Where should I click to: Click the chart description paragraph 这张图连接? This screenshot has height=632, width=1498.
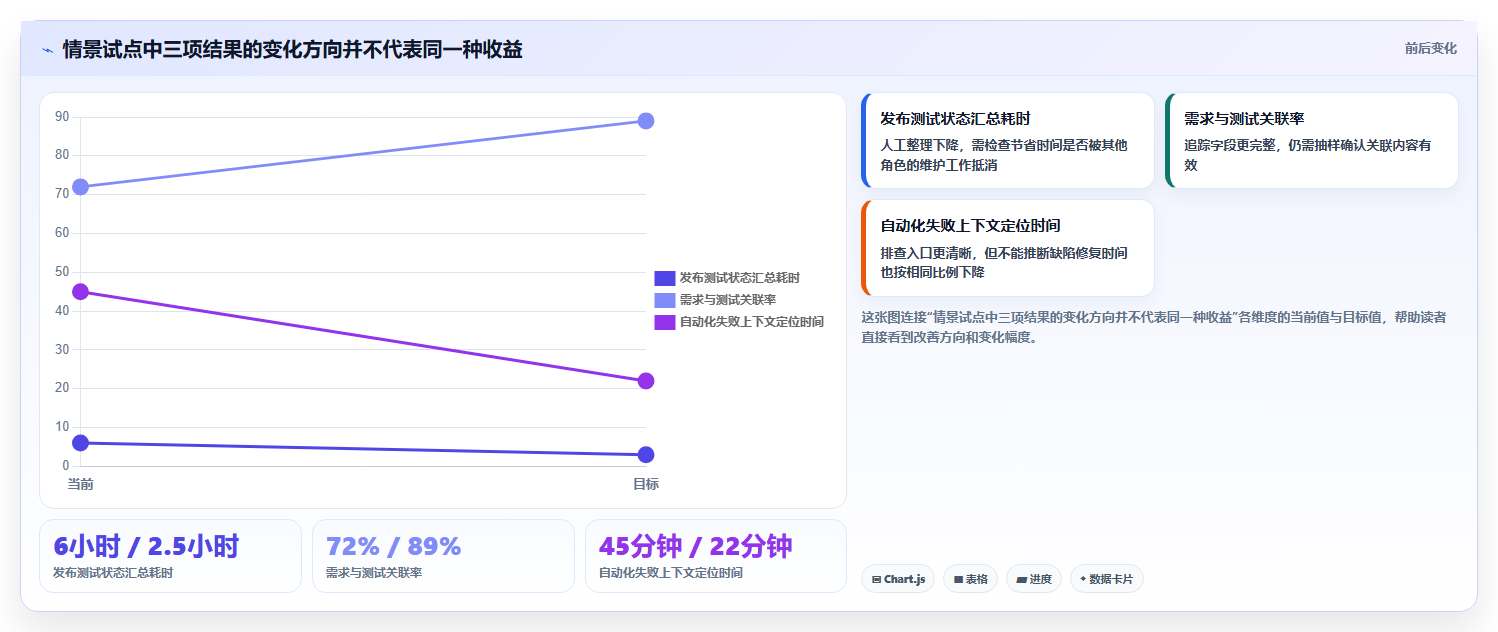[1153, 327]
